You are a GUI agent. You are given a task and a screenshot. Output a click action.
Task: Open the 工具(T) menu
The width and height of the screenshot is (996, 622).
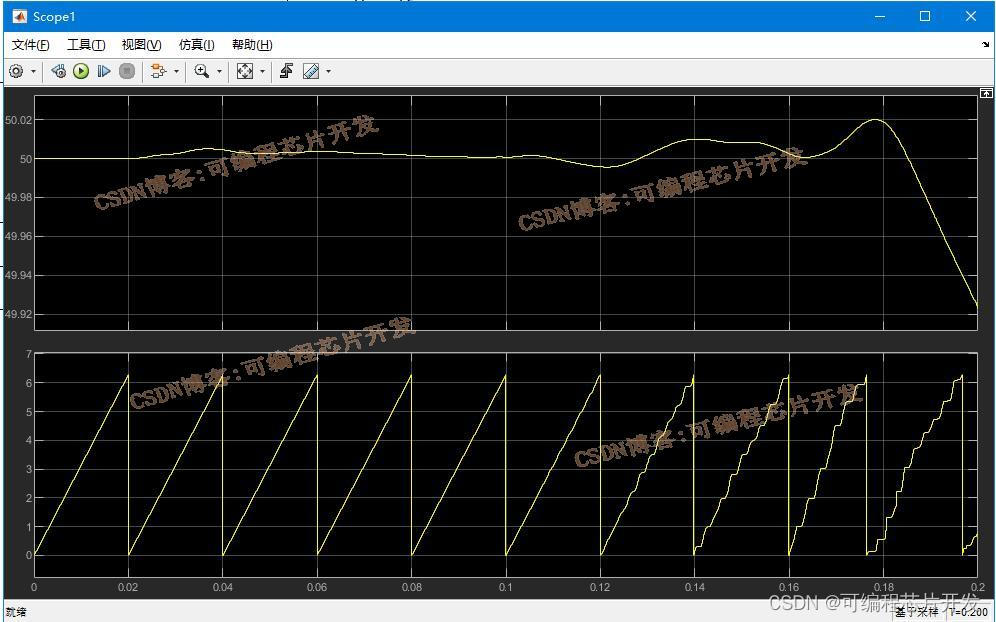86,45
